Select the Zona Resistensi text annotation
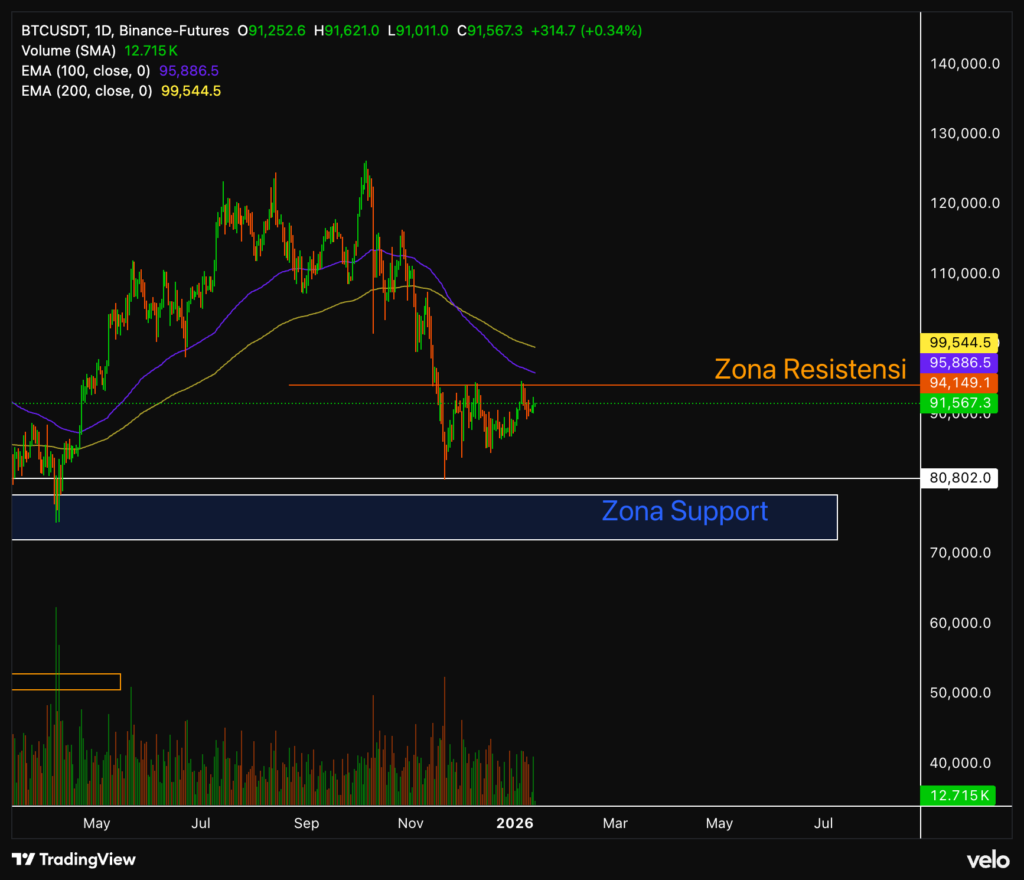The image size is (1024, 880). click(x=810, y=368)
